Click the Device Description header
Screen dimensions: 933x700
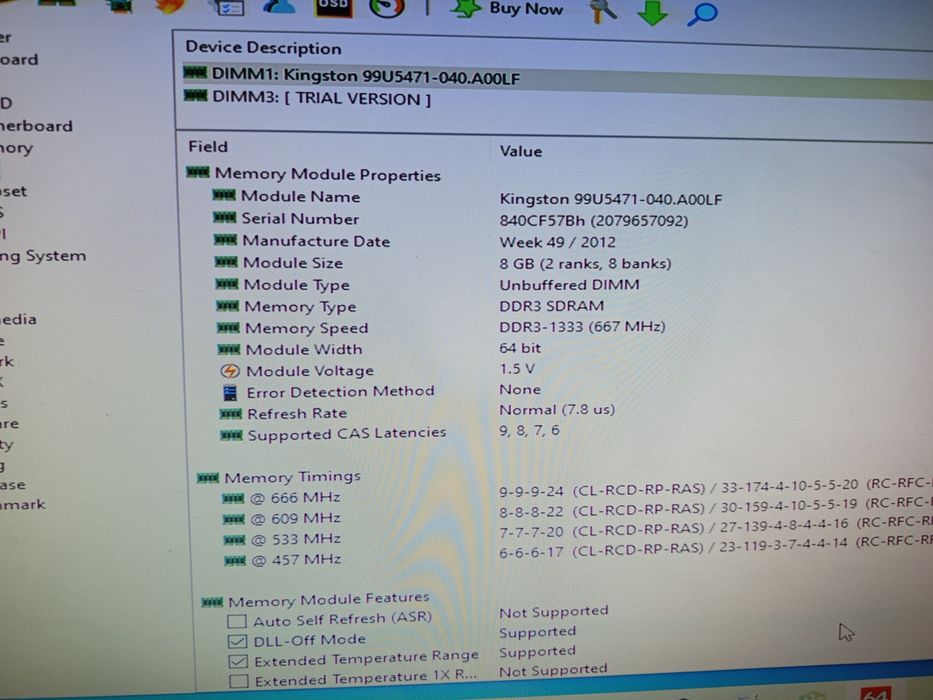click(x=263, y=48)
